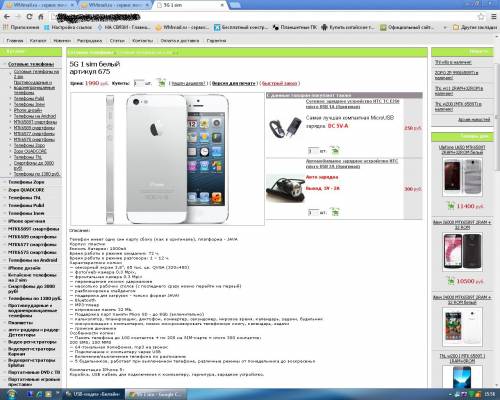This screenshot has width=500, height=400.
Task: Click the 'Нашли дешевле?' link
Action: coord(188,83)
